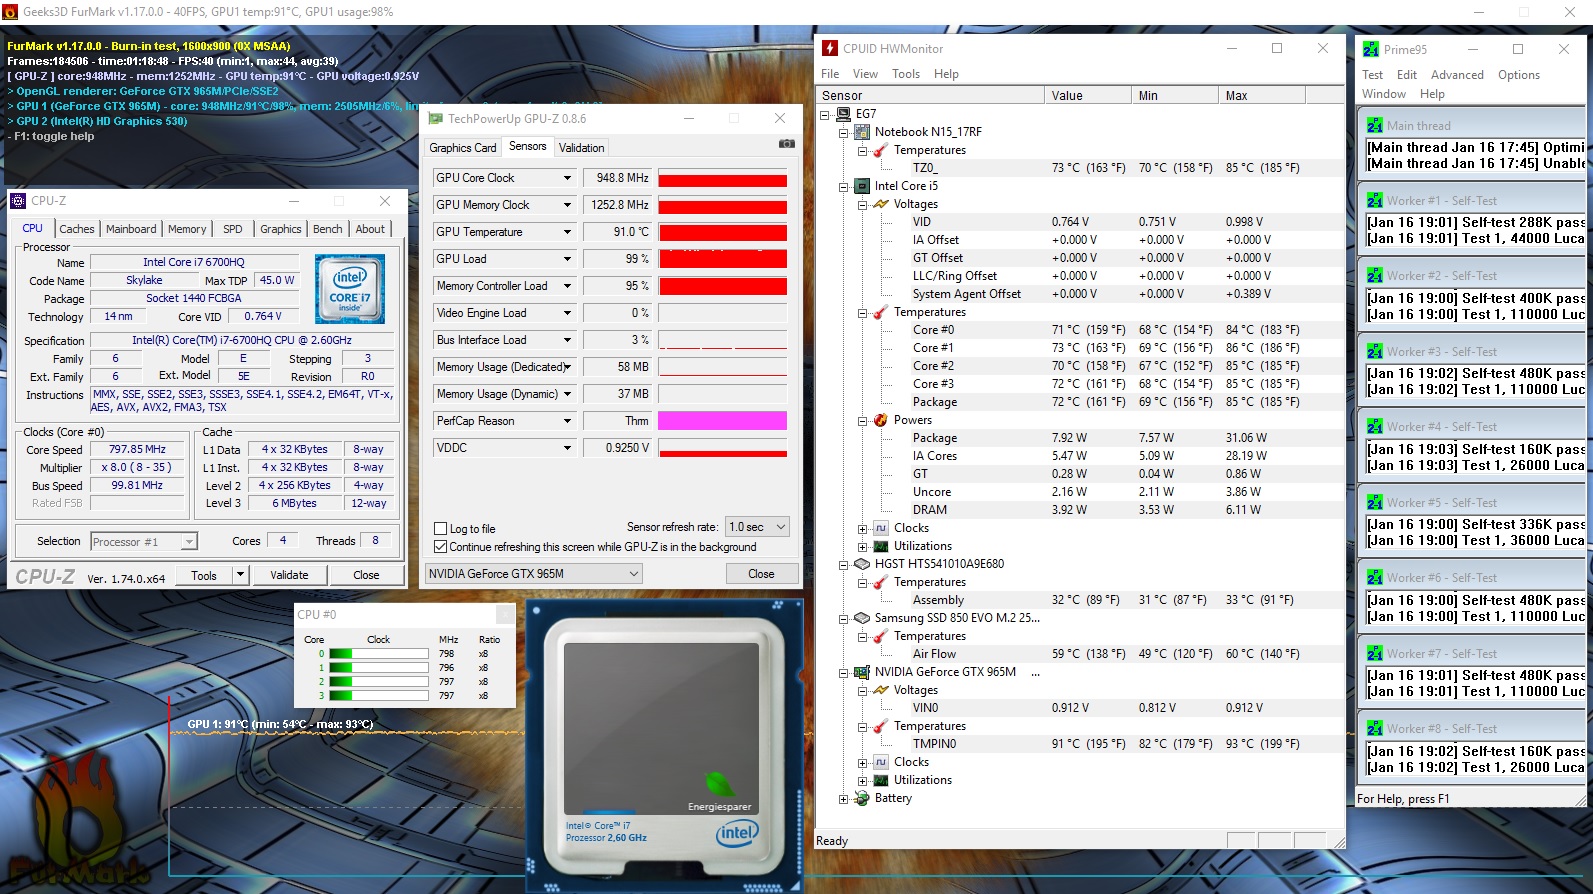1593x894 pixels.
Task: Open the GPU Temperature sensor dropdown
Action: [x=567, y=232]
